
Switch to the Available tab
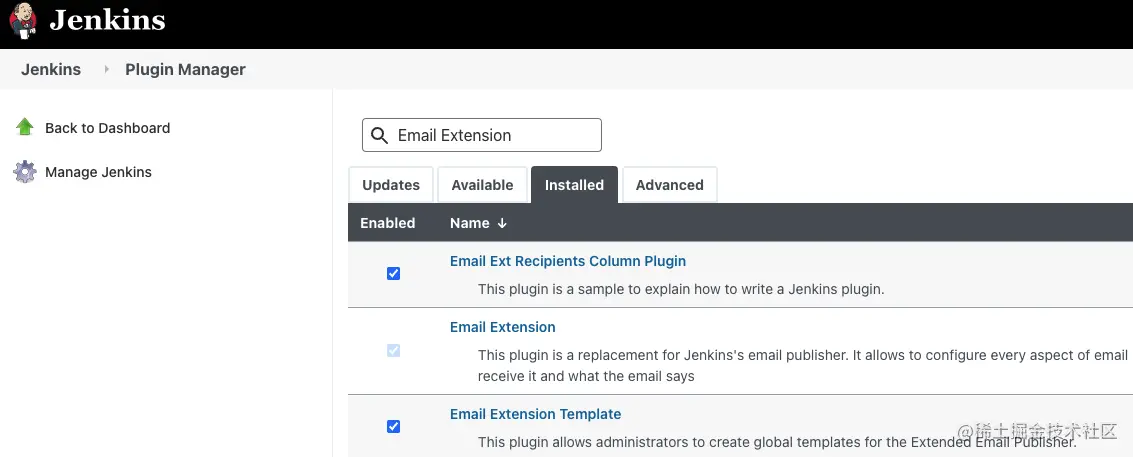point(482,185)
